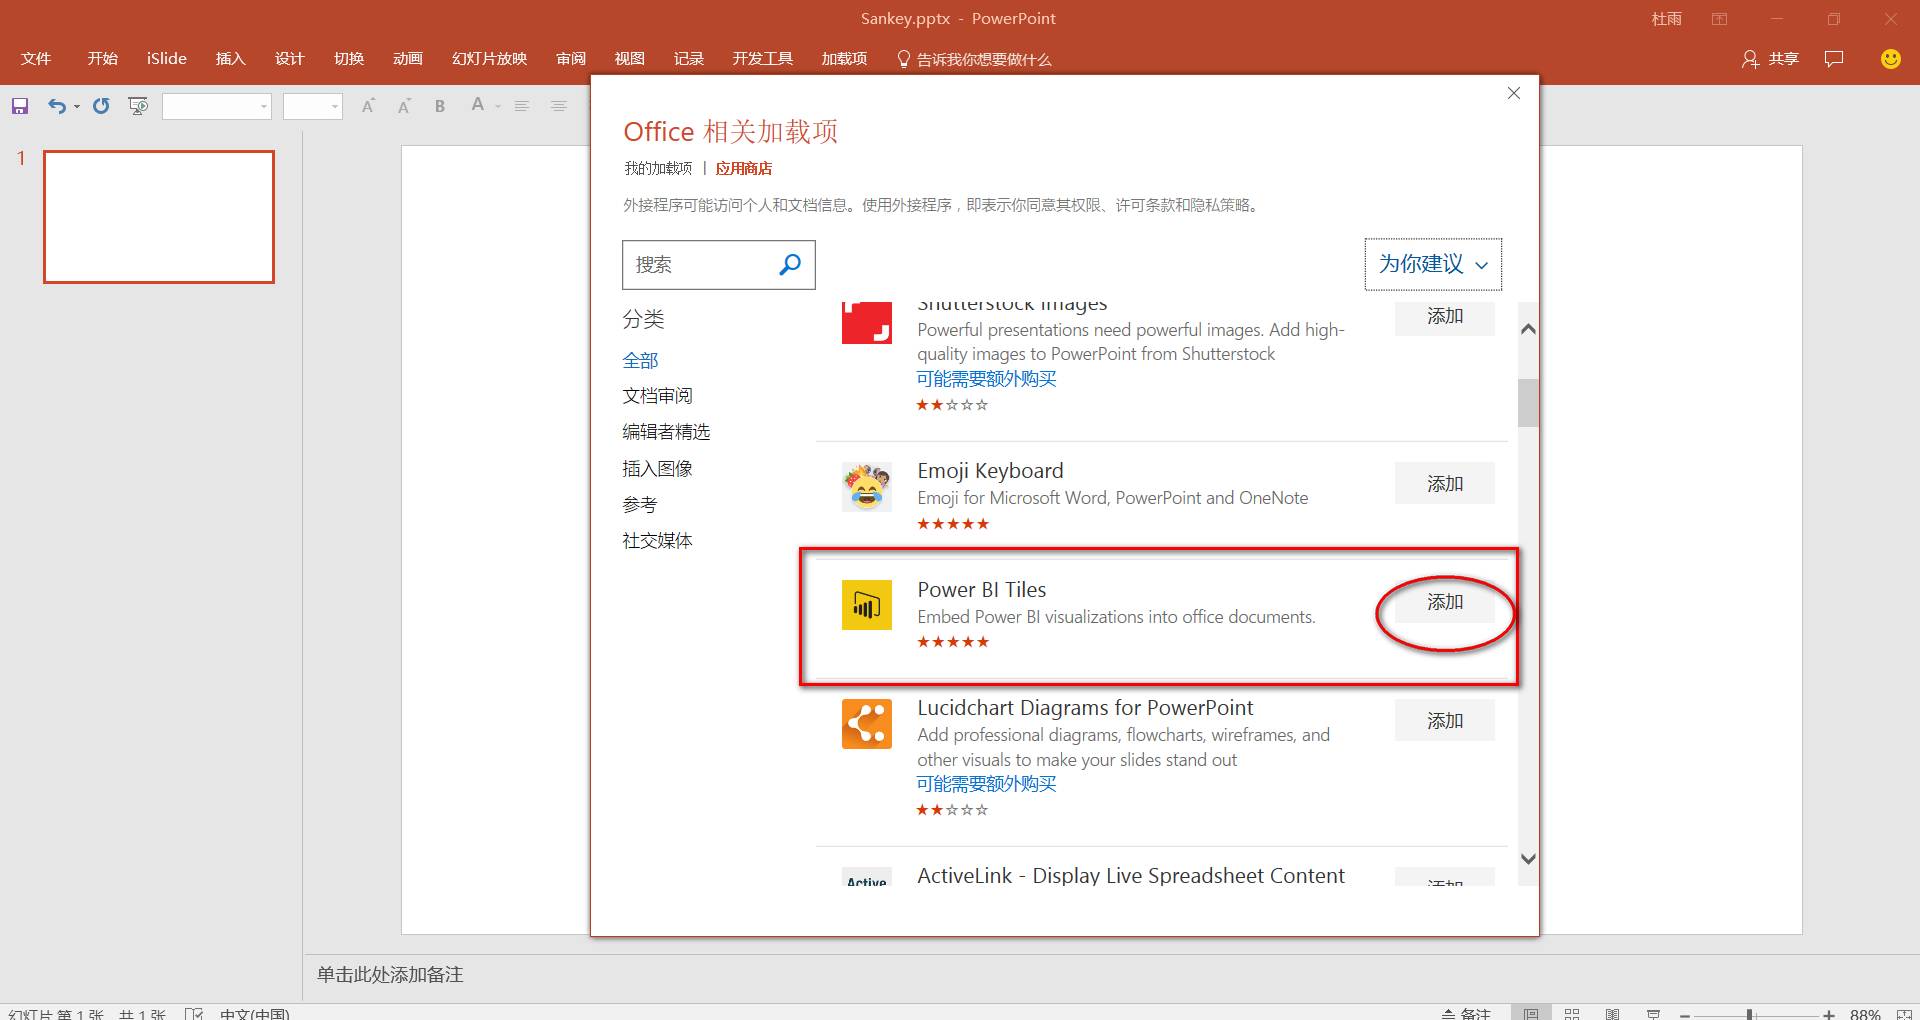Start slideshow from beginning via toolbar icon

point(138,106)
